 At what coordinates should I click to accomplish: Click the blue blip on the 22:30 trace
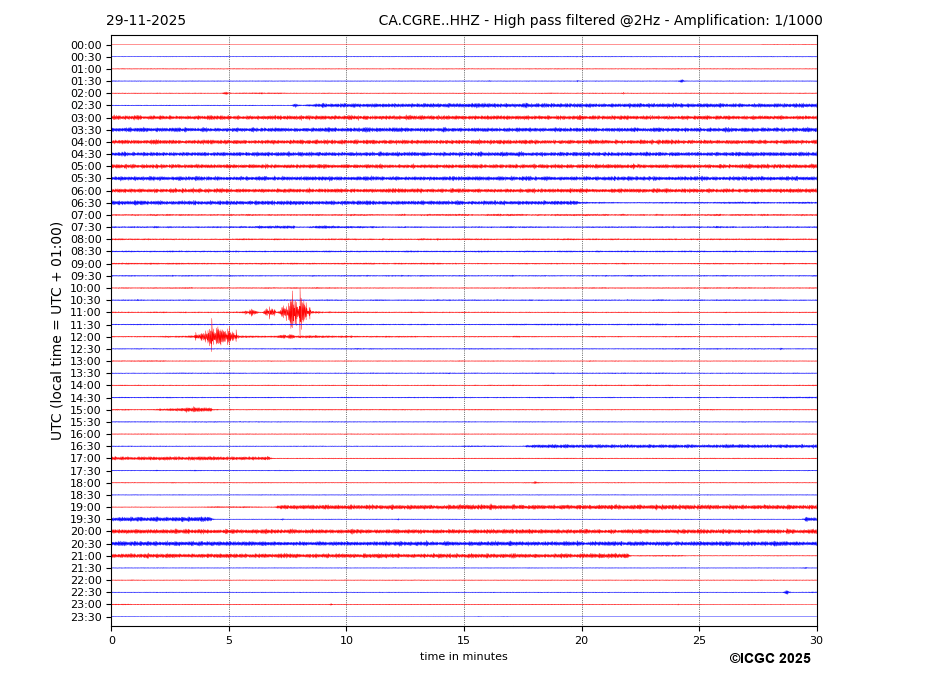(x=786, y=592)
